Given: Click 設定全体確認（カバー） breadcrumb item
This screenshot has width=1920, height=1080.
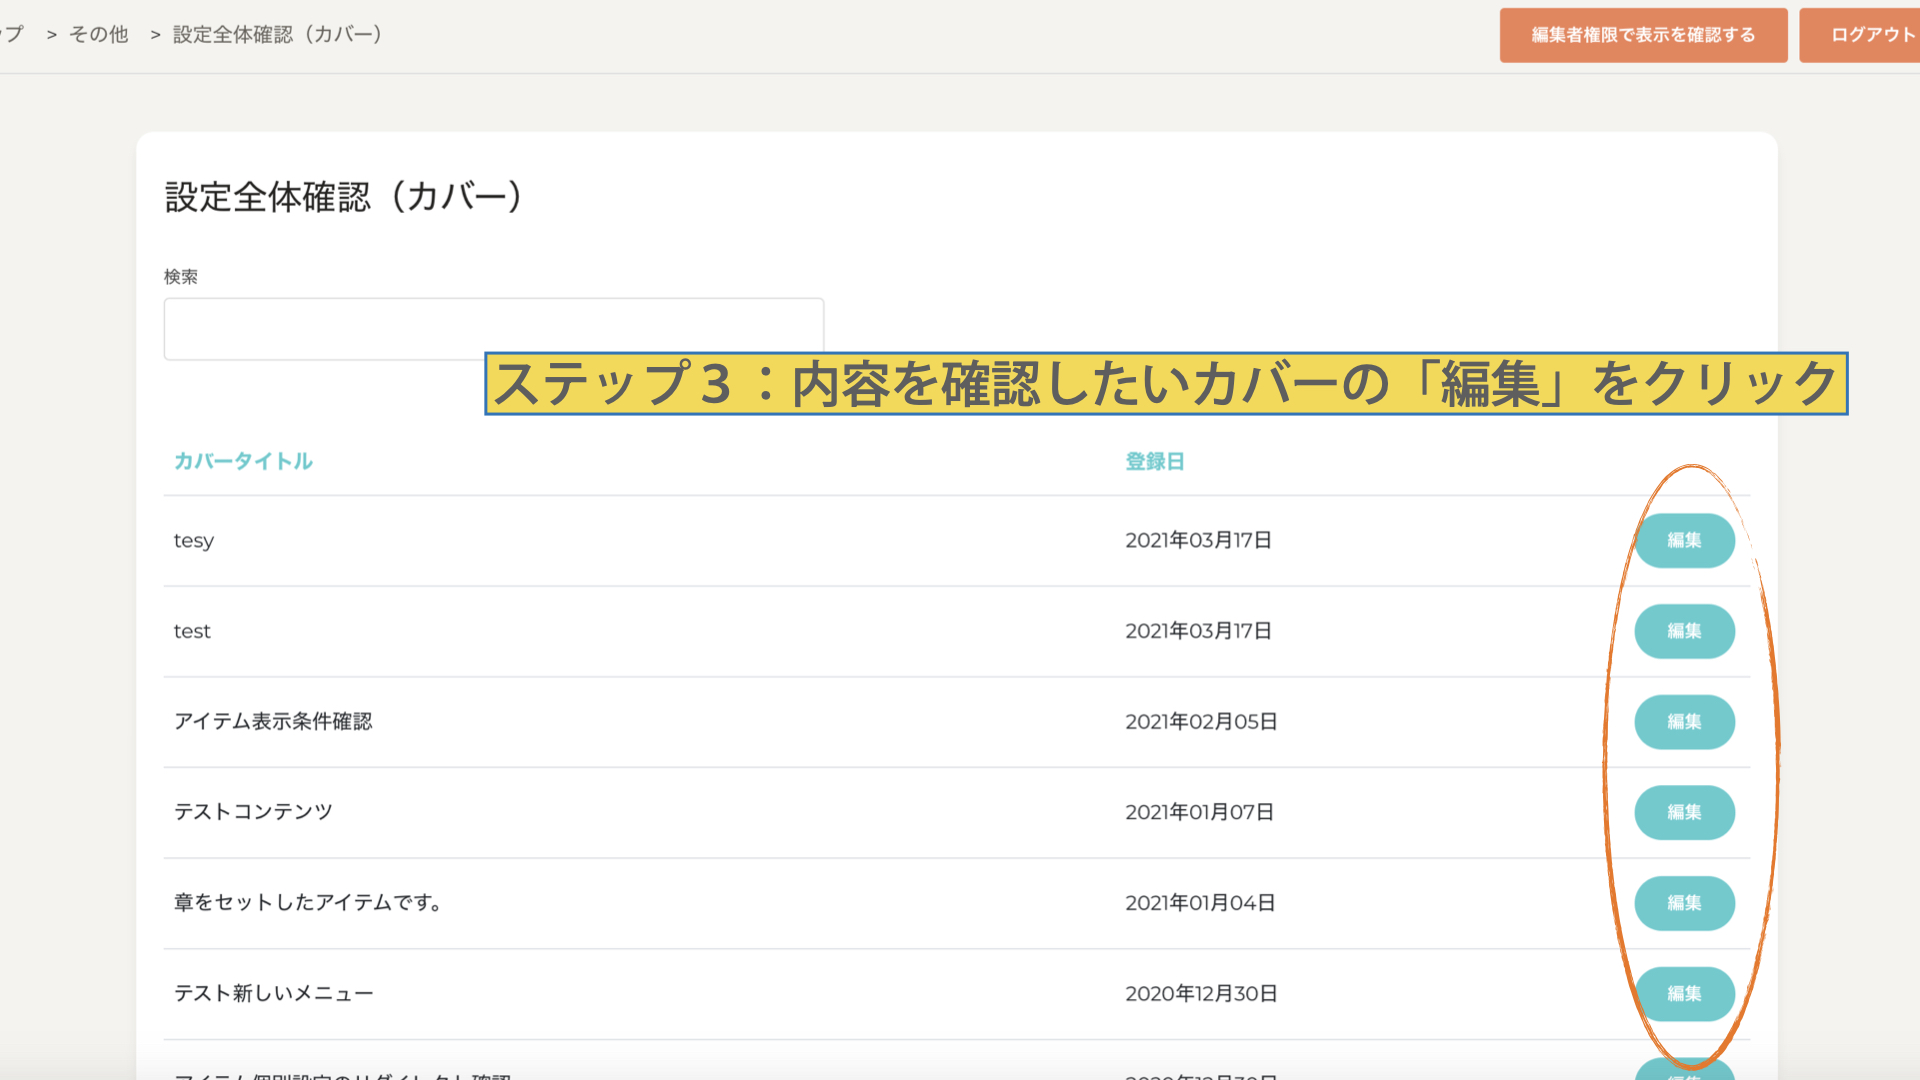Looking at the screenshot, I should [x=277, y=35].
